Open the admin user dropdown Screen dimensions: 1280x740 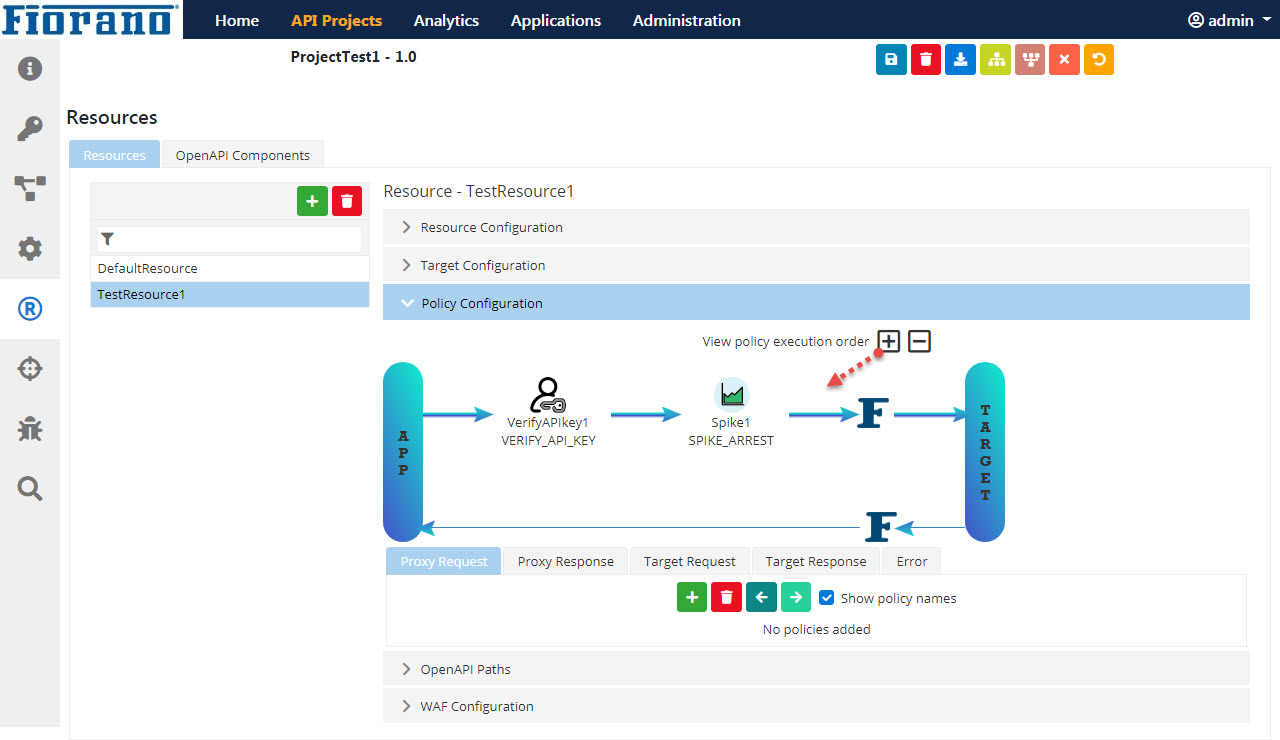[x=1229, y=20]
